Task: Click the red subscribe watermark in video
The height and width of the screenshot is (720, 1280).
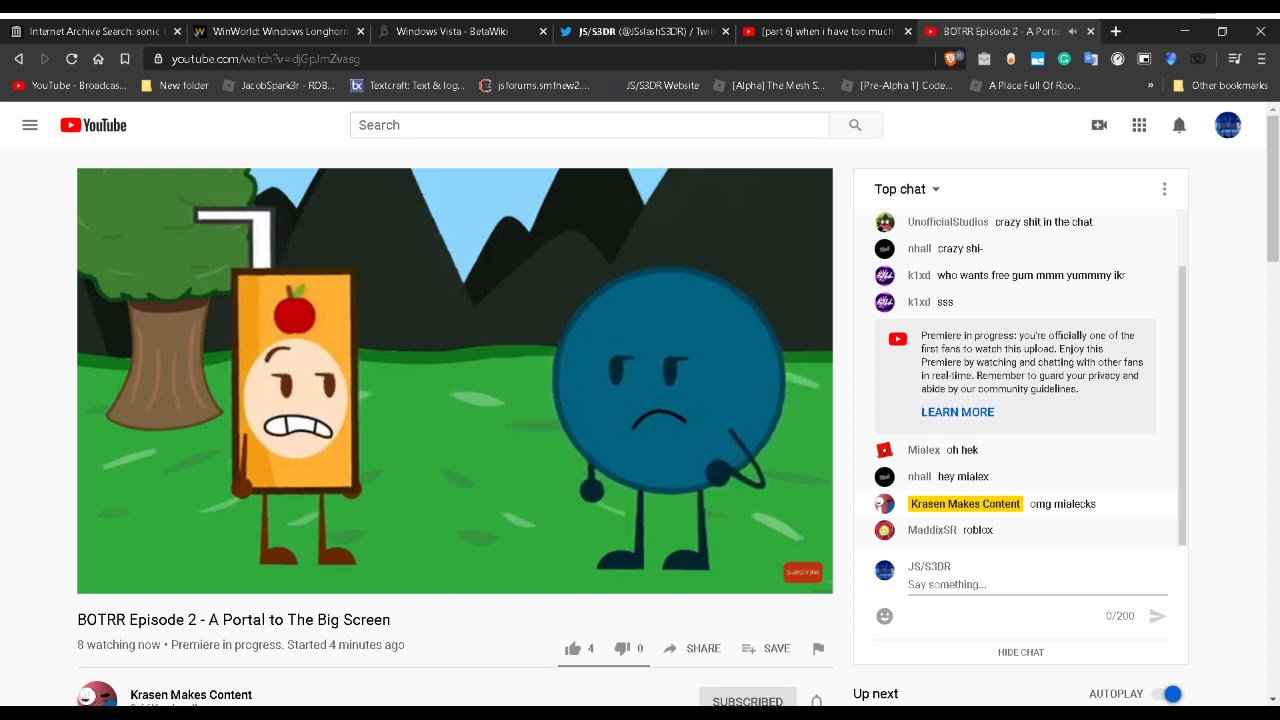Action: [x=802, y=572]
